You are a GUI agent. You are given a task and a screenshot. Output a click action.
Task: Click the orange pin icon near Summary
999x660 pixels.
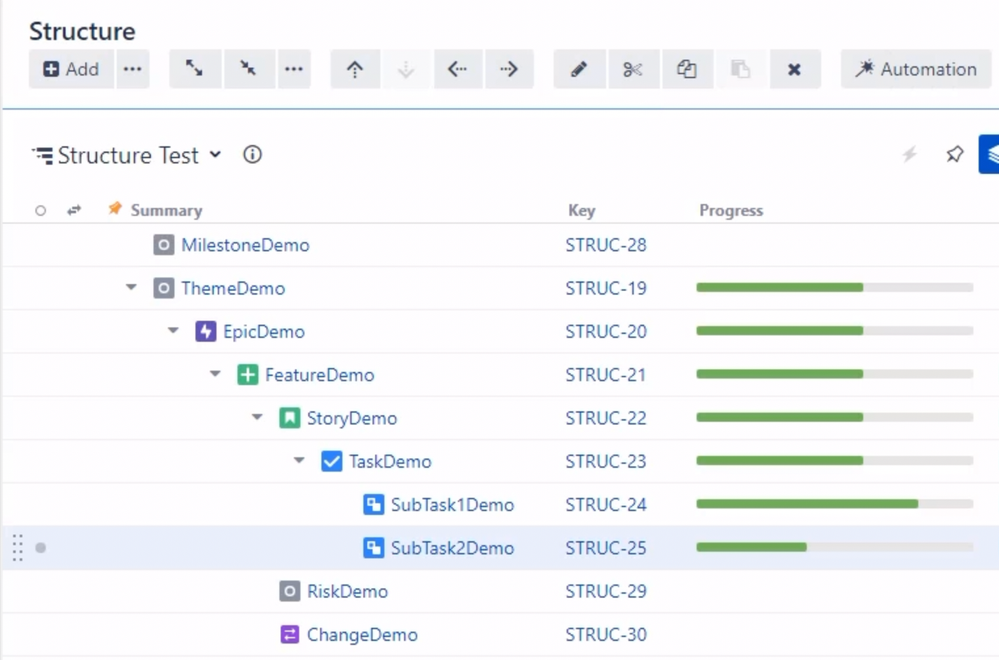pos(115,209)
